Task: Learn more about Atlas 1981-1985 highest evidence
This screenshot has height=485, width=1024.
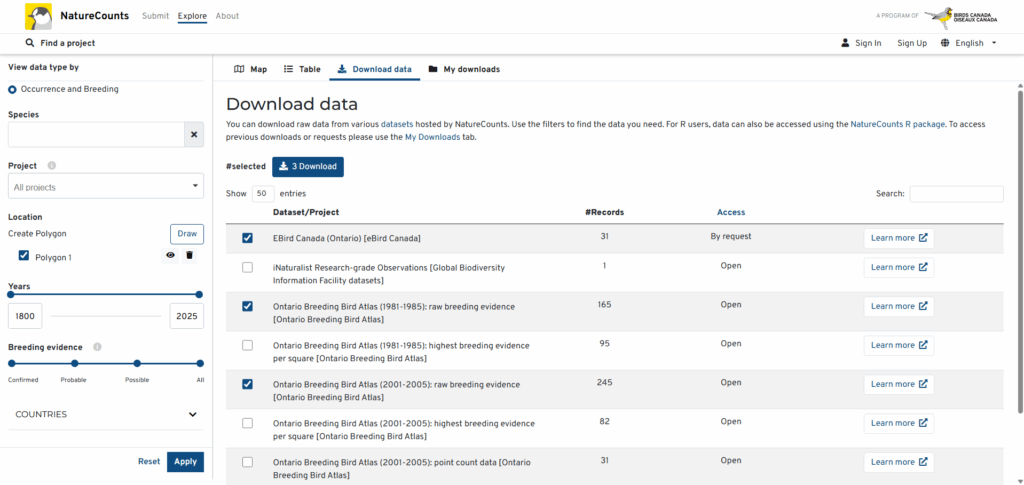Action: 899,345
